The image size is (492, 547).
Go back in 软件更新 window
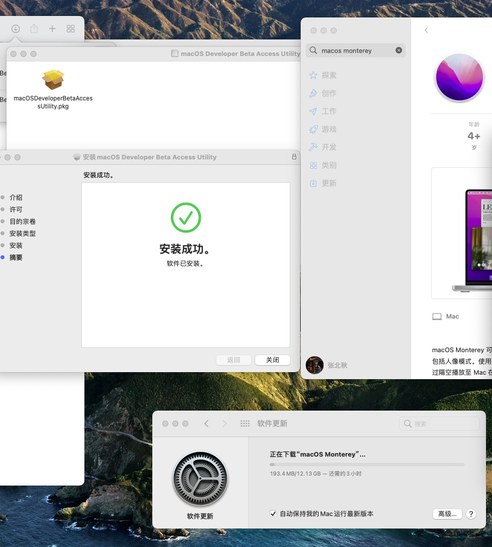coord(207,424)
